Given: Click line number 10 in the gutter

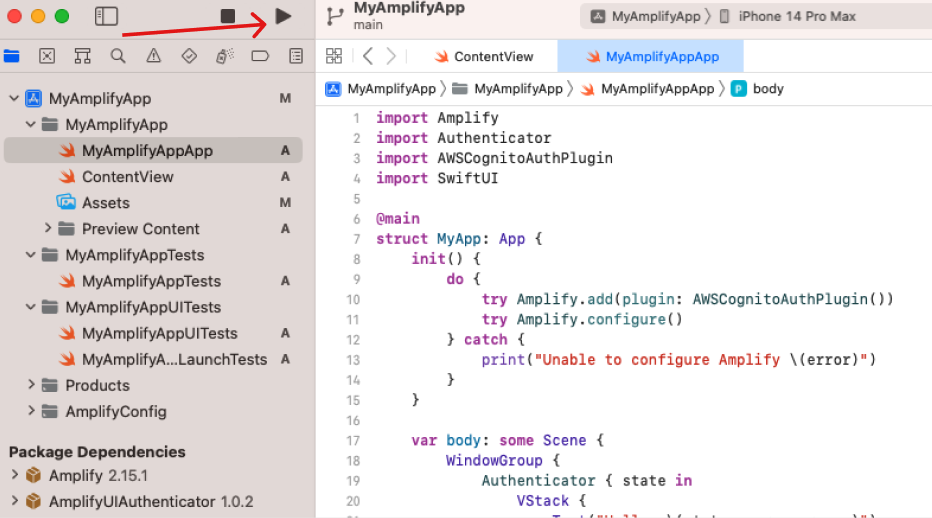Looking at the screenshot, I should click(353, 300).
